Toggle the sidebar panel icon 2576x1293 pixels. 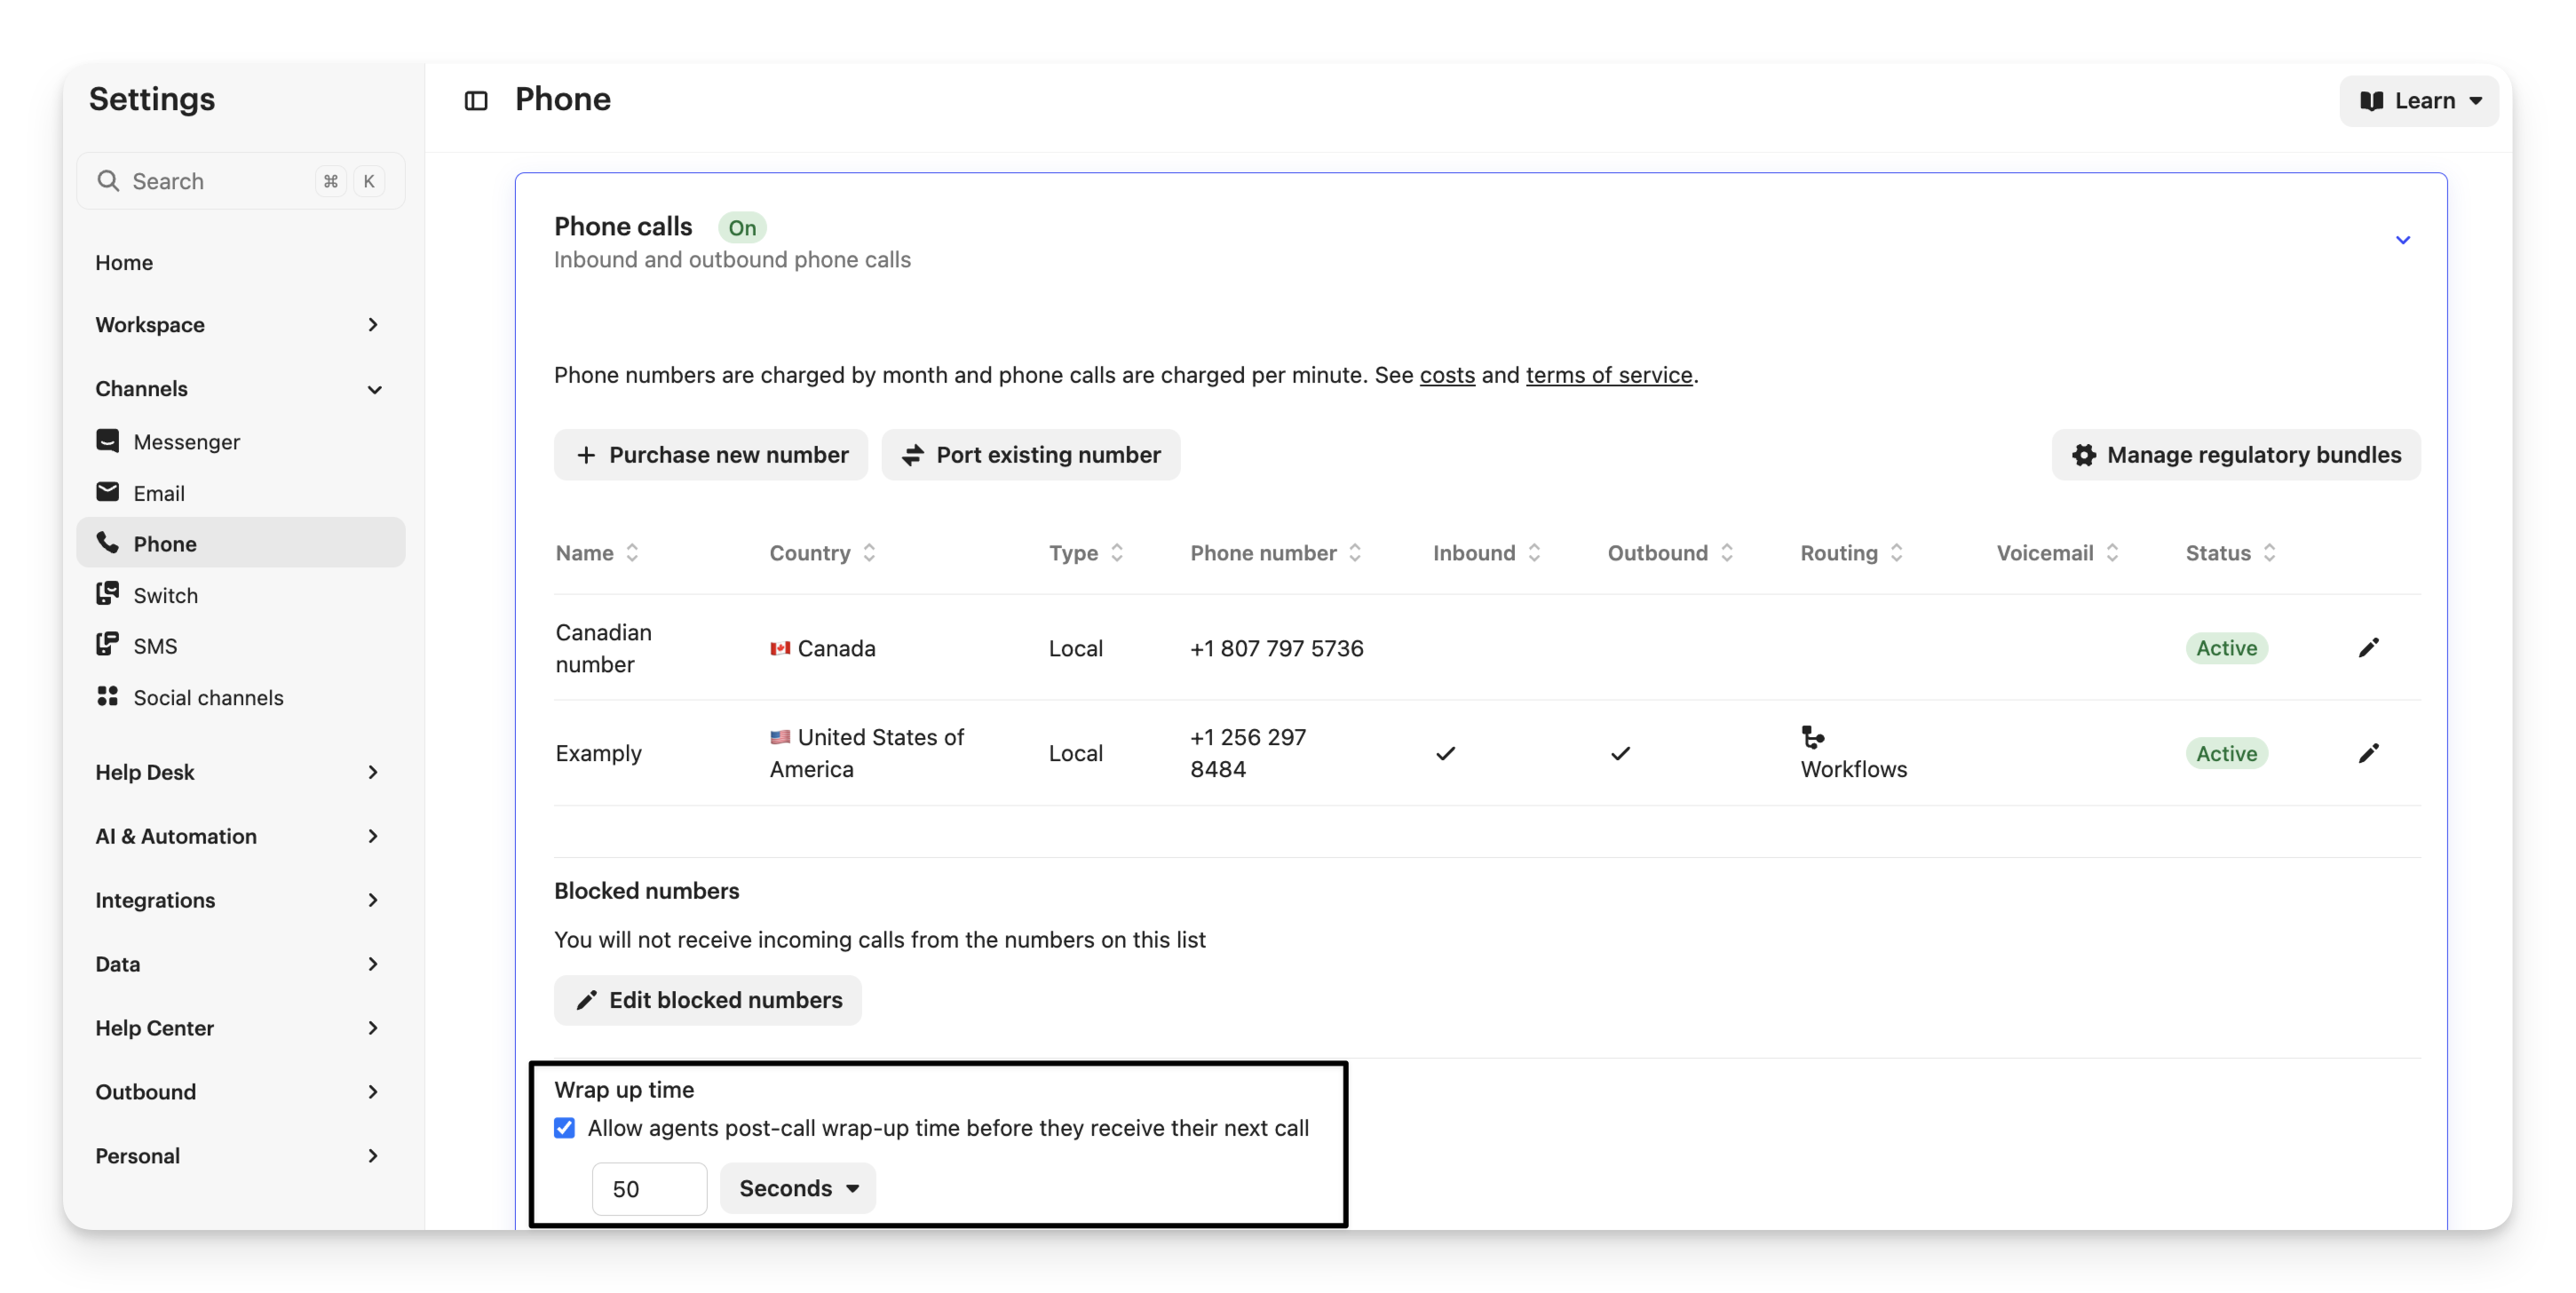476,100
